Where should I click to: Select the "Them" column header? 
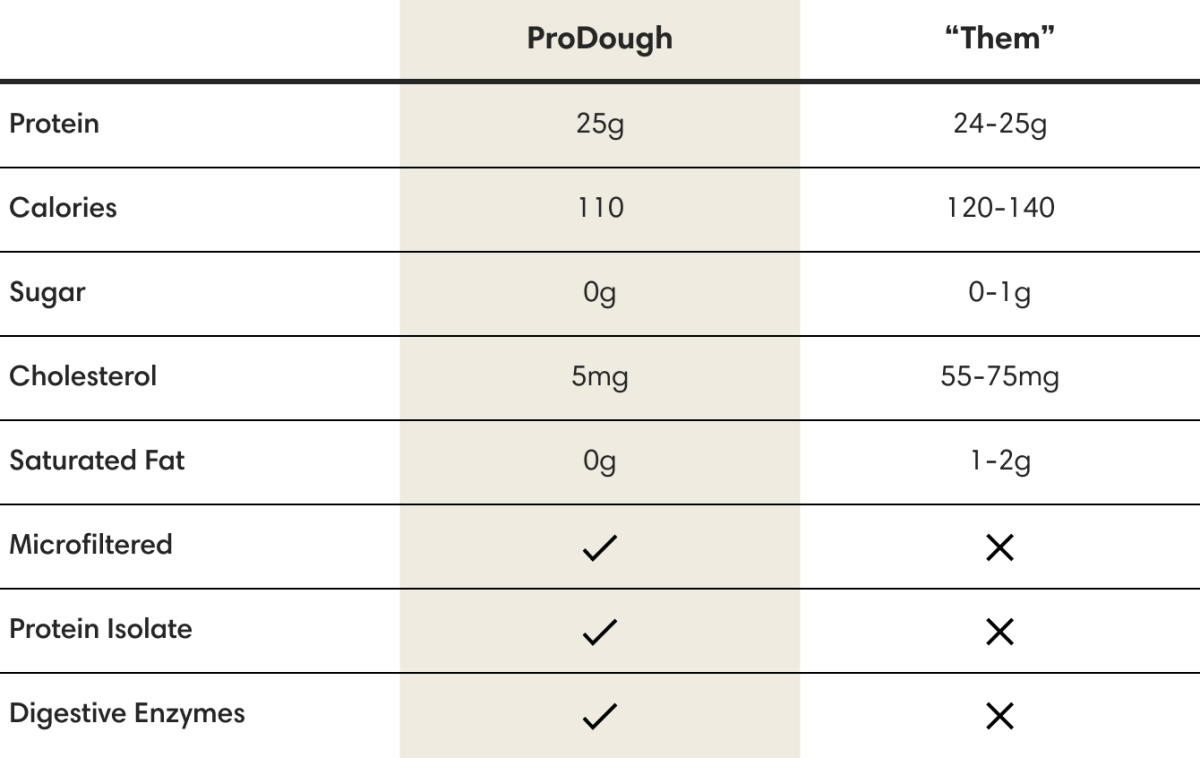click(x=1000, y=39)
